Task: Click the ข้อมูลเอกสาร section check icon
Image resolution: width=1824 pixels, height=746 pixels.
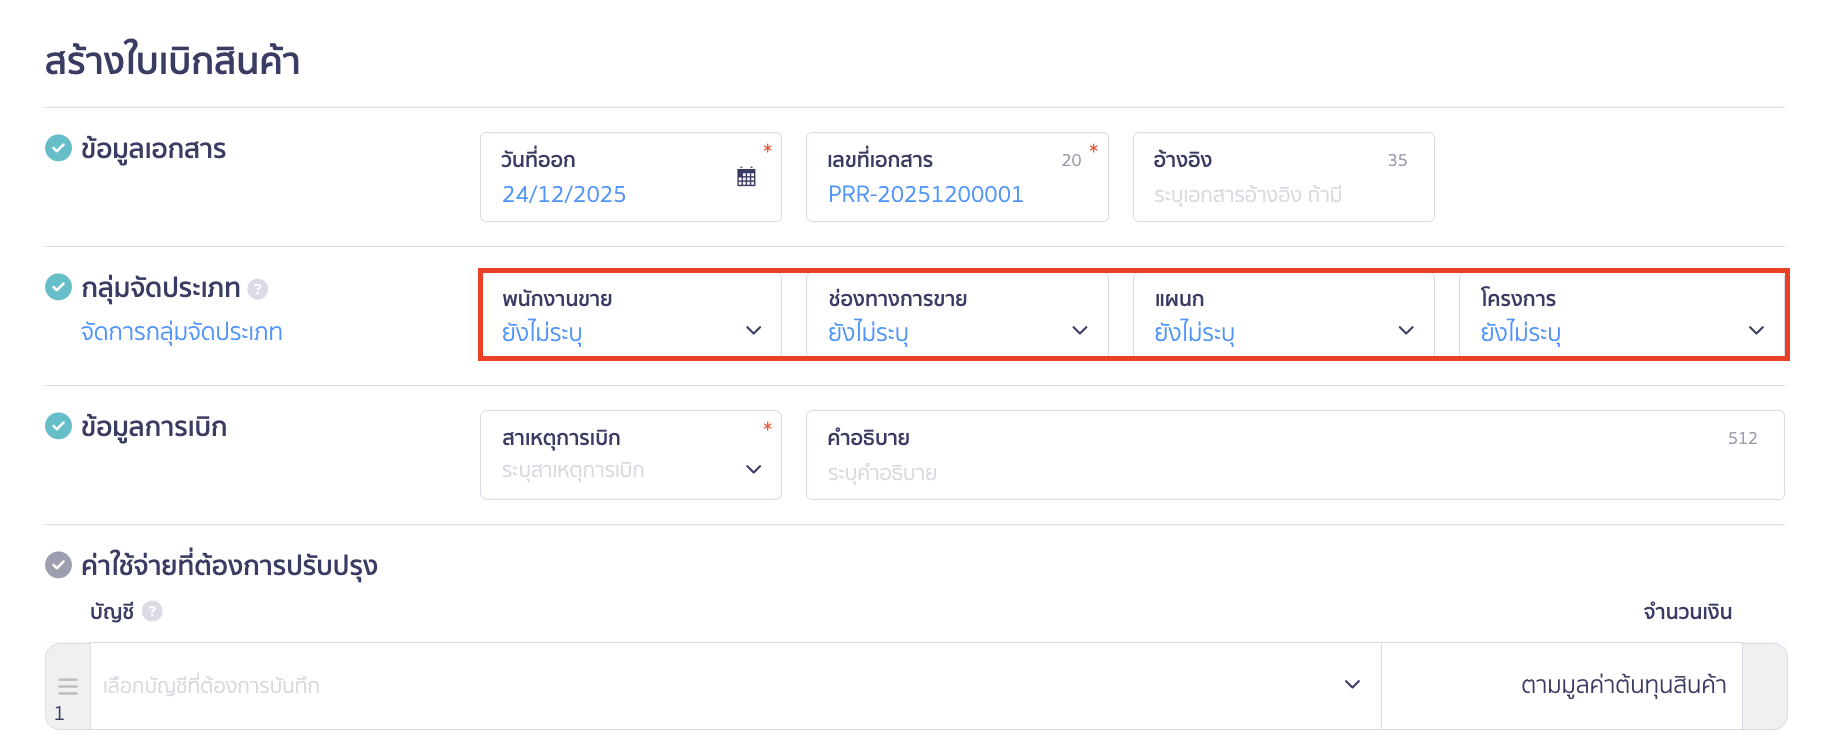Action: click(x=59, y=148)
